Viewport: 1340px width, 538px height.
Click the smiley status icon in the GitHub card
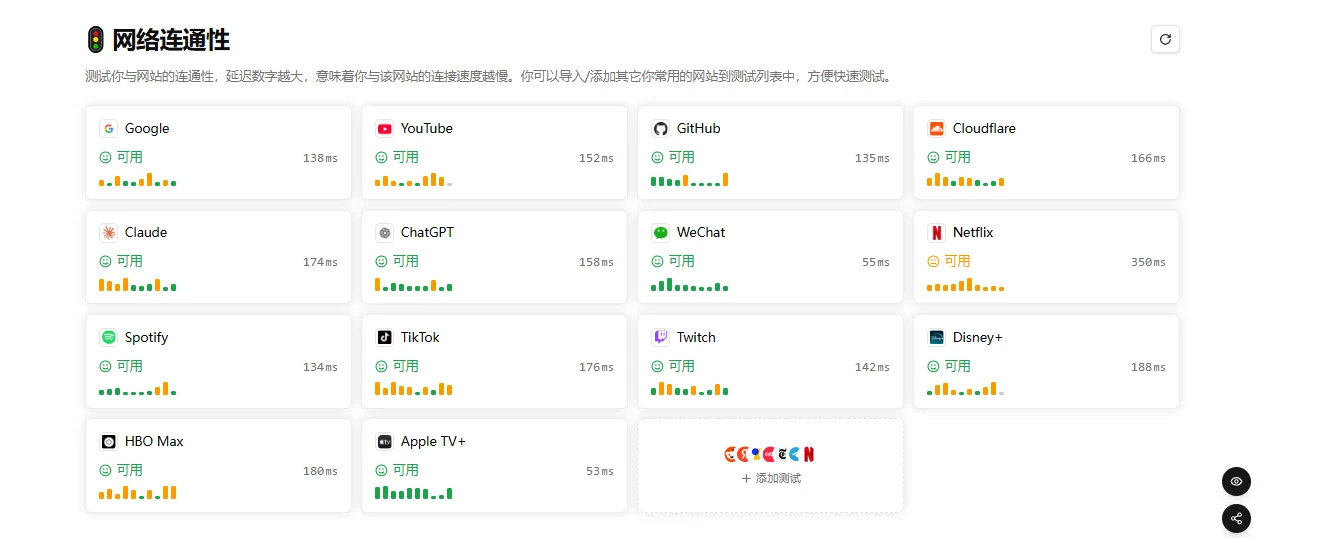click(657, 157)
